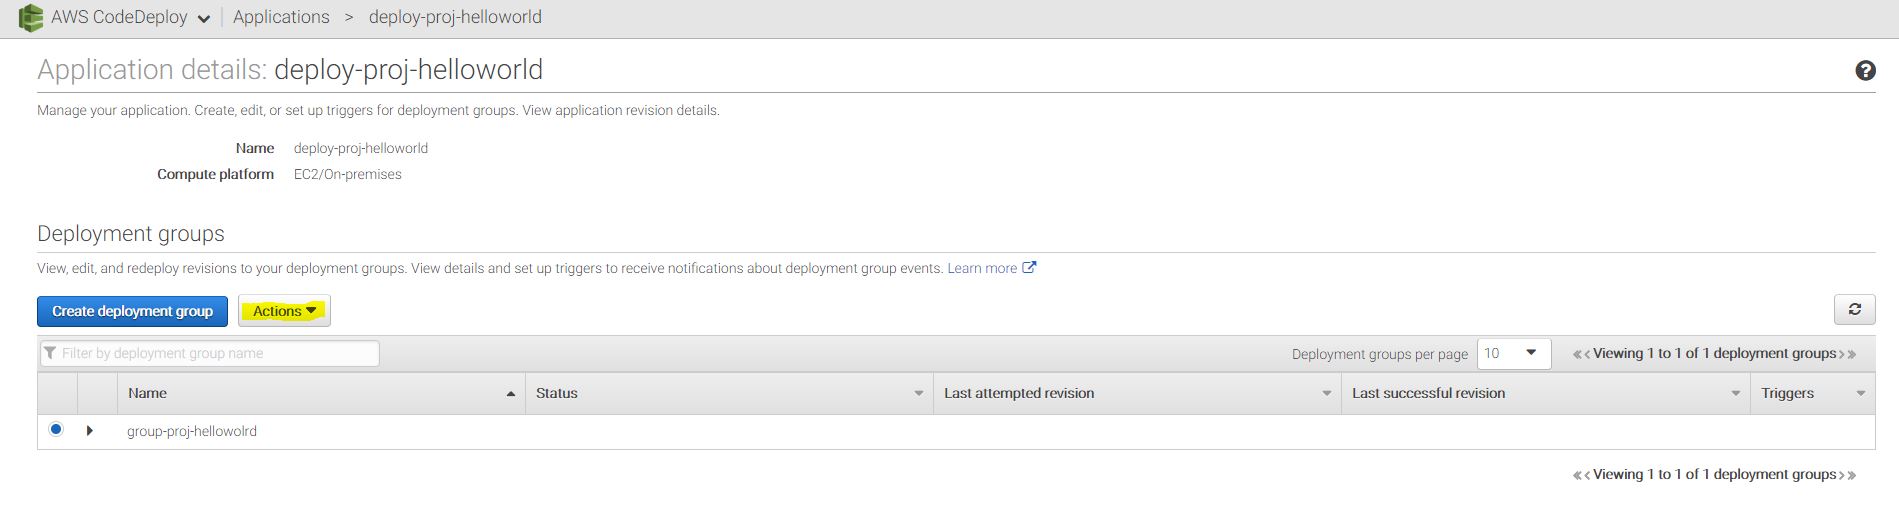This screenshot has height=507, width=1899.
Task: Select the group-proj-helloworld radio button
Action: pyautogui.click(x=56, y=430)
